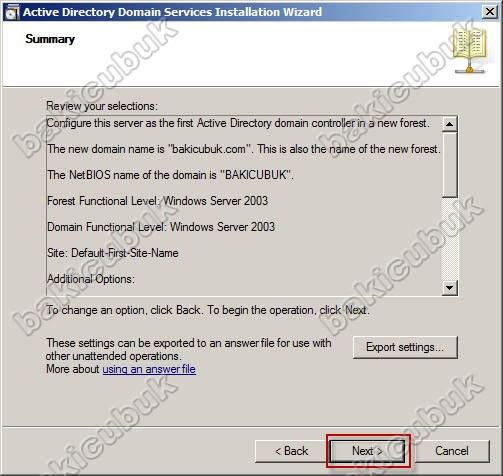
Task: Click the scroll up arrow in the summary box
Action: [x=449, y=124]
